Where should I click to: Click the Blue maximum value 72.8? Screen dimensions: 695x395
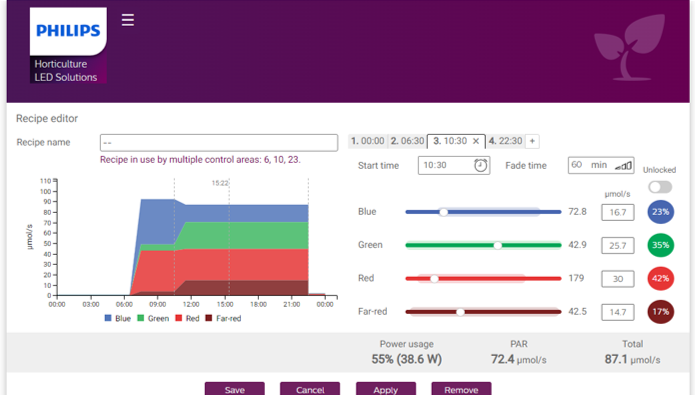click(577, 212)
